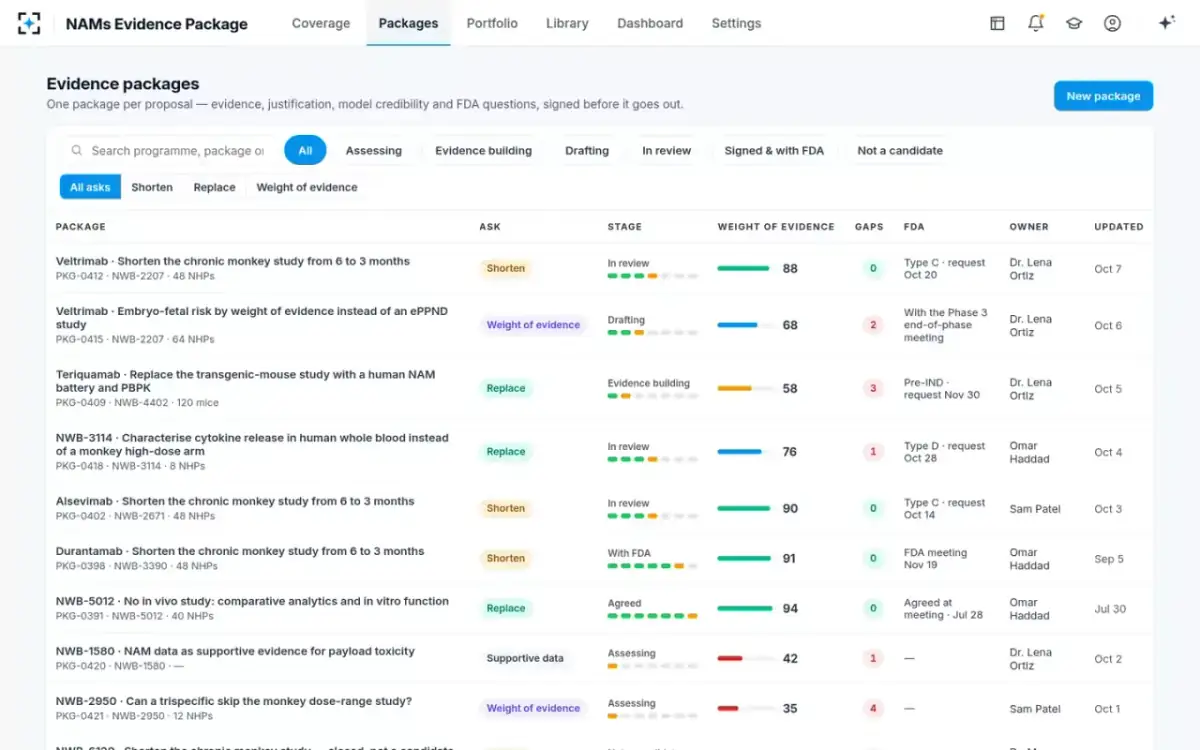
Task: Open the Settings tab
Action: tap(736, 23)
